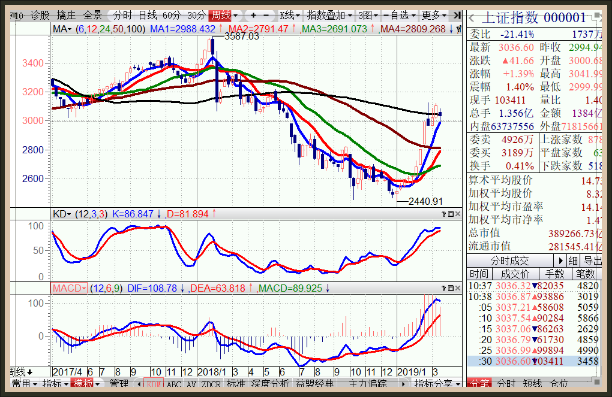Viewport: 612px width, 397px height.
Task: Click back arrow beside 上证指数 title
Action: coord(472,18)
